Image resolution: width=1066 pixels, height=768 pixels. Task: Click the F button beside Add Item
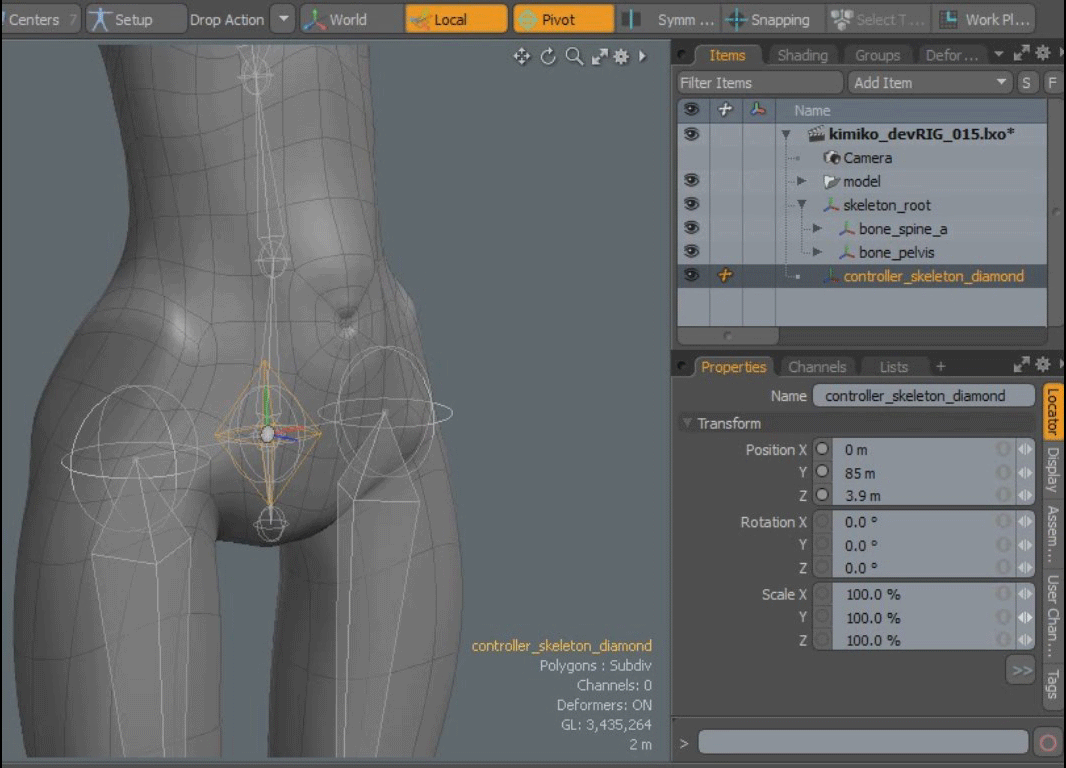pos(1052,83)
